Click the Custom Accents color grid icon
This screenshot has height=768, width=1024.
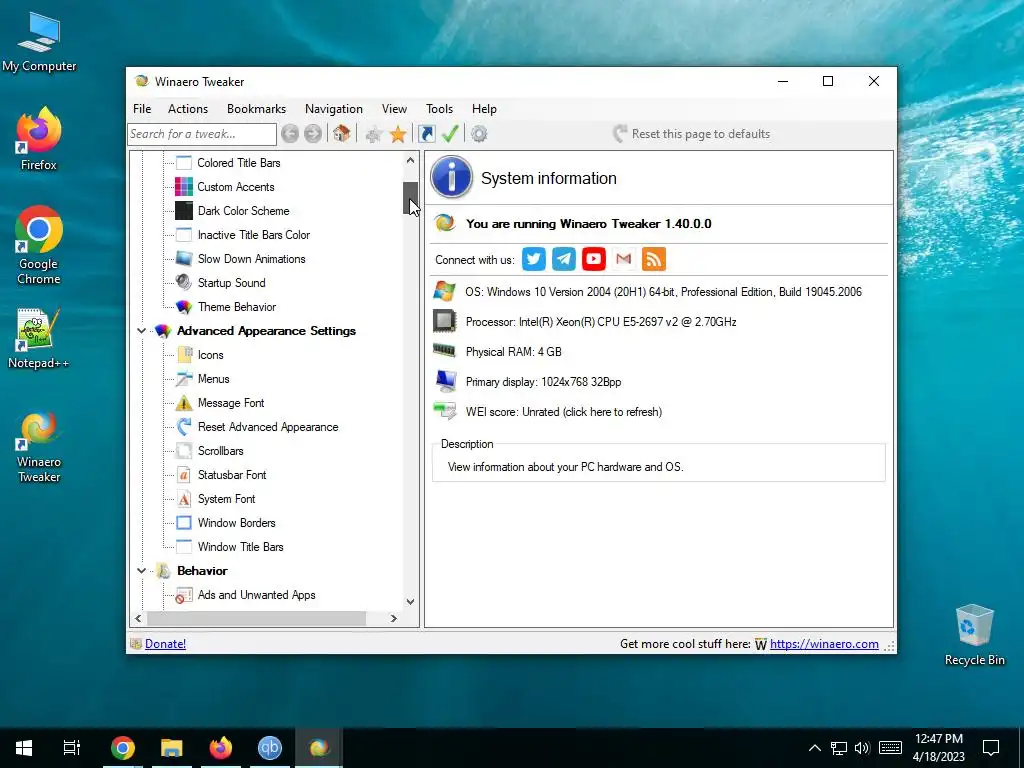point(184,187)
